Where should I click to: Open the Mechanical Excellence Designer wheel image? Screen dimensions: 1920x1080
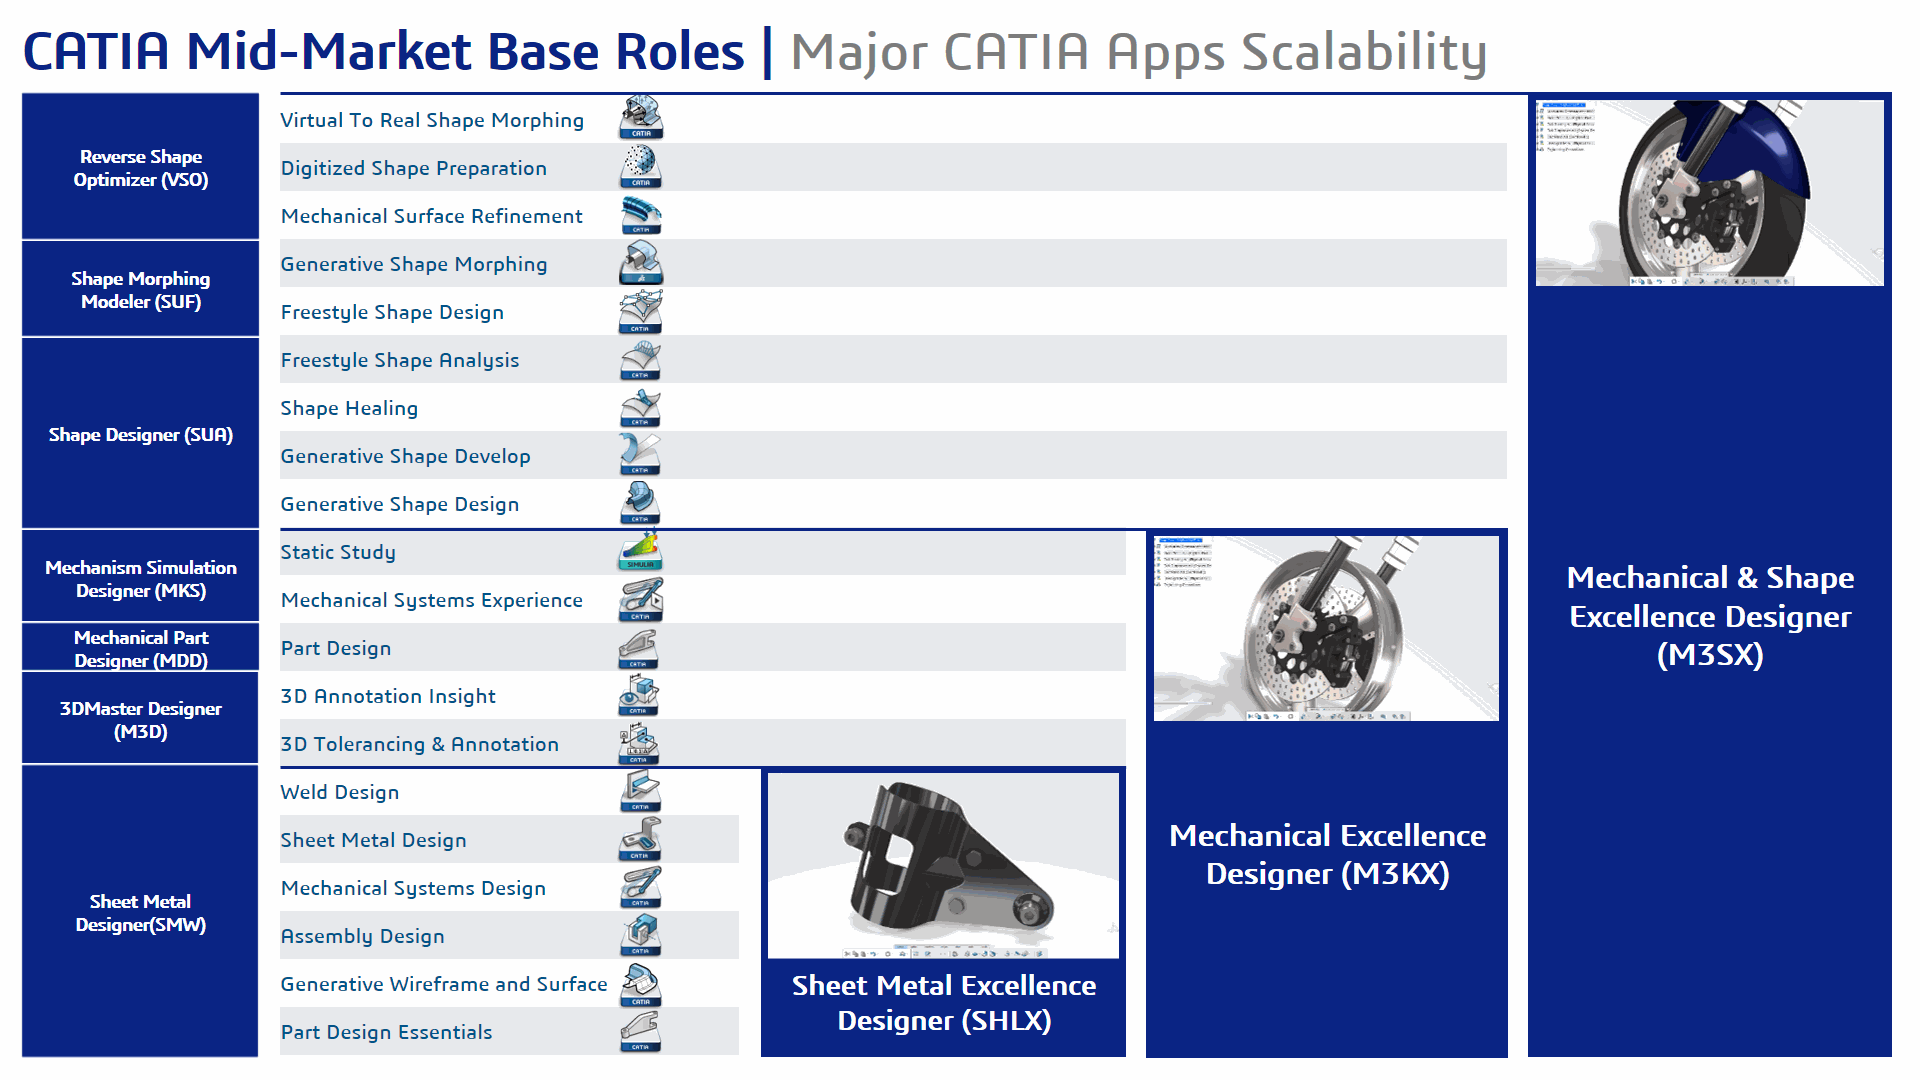1326,628
